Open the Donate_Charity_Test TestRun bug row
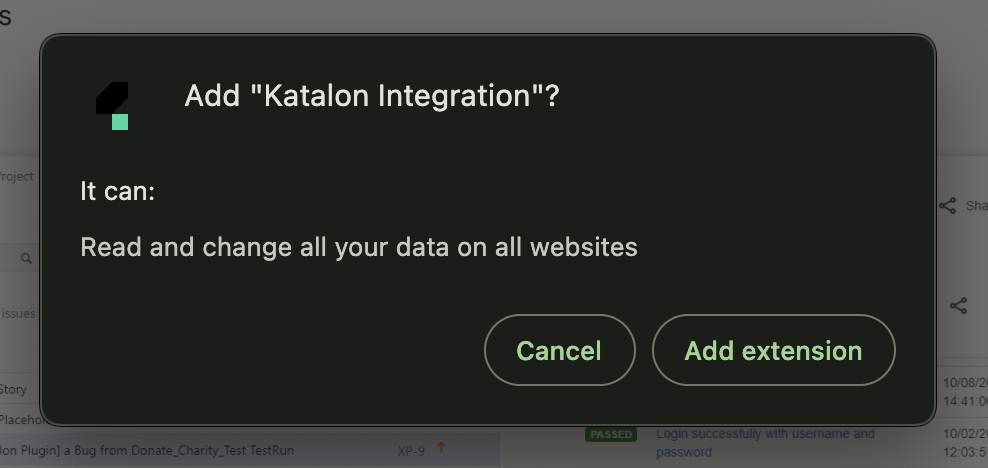 coord(150,451)
